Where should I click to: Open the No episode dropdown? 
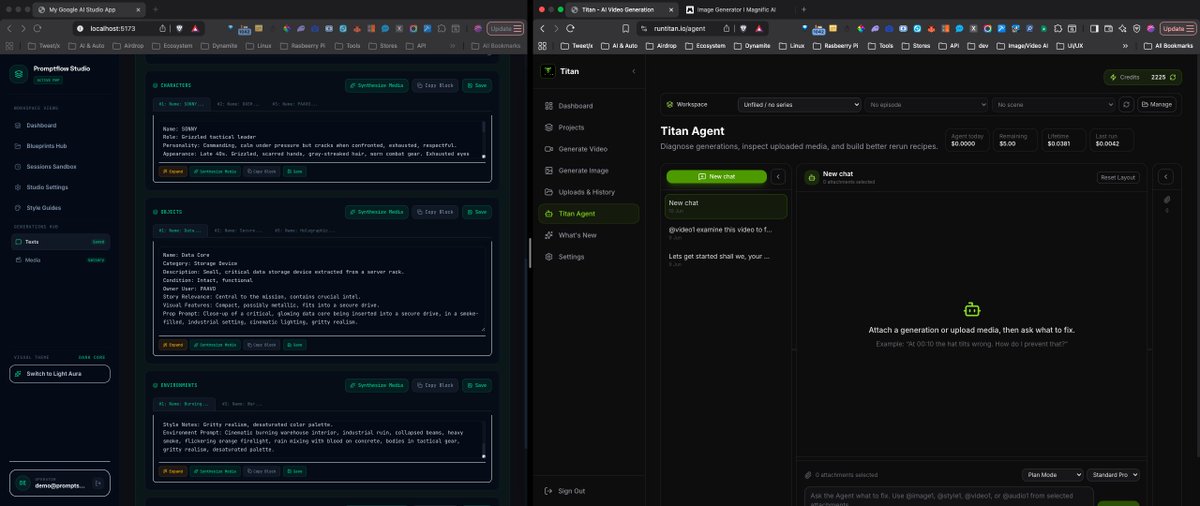point(926,104)
